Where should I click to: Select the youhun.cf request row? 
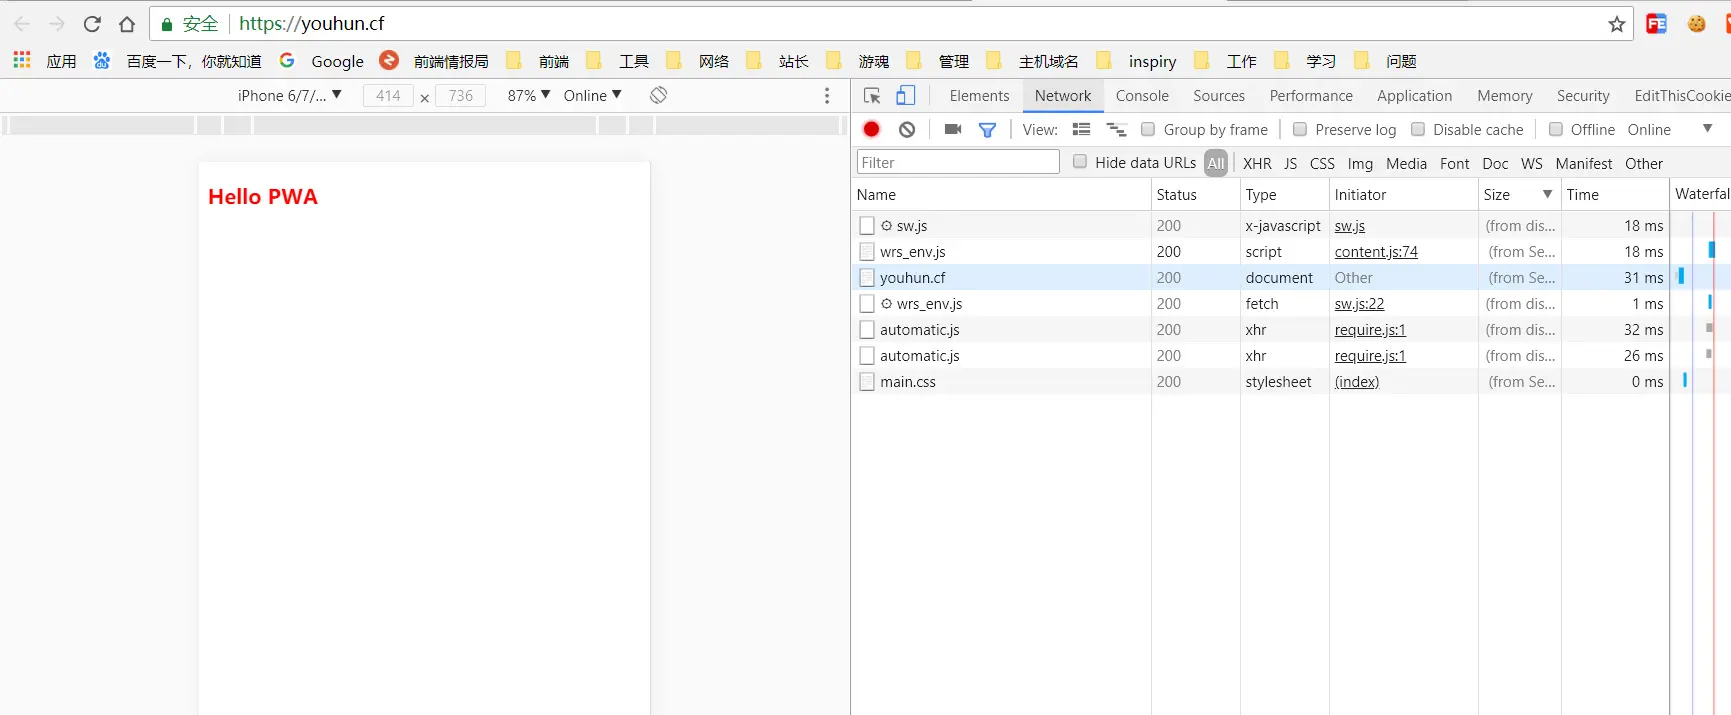coord(1261,278)
